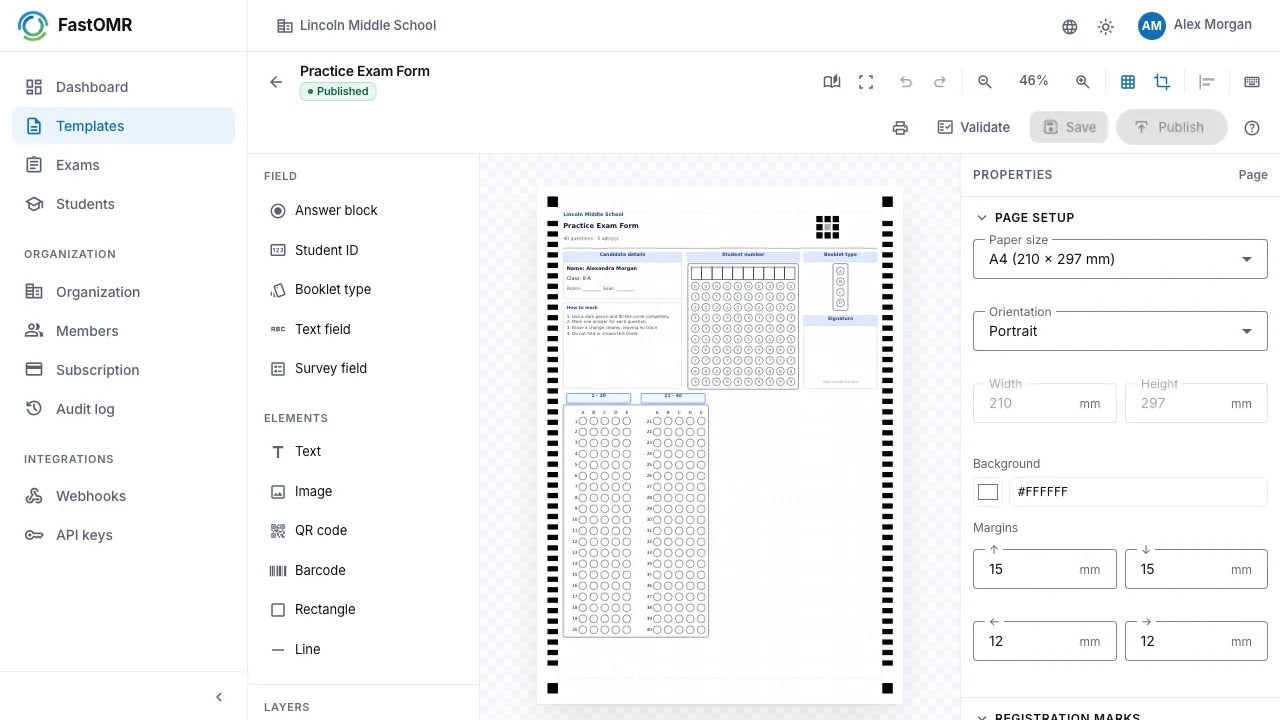Viewport: 1280px width, 720px height.
Task: Click the background color swatch
Action: point(988,492)
